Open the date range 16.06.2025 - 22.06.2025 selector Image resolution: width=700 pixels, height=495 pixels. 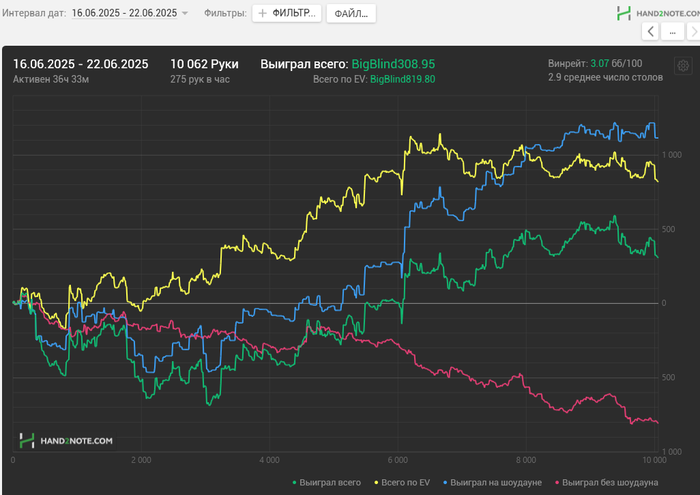point(124,13)
